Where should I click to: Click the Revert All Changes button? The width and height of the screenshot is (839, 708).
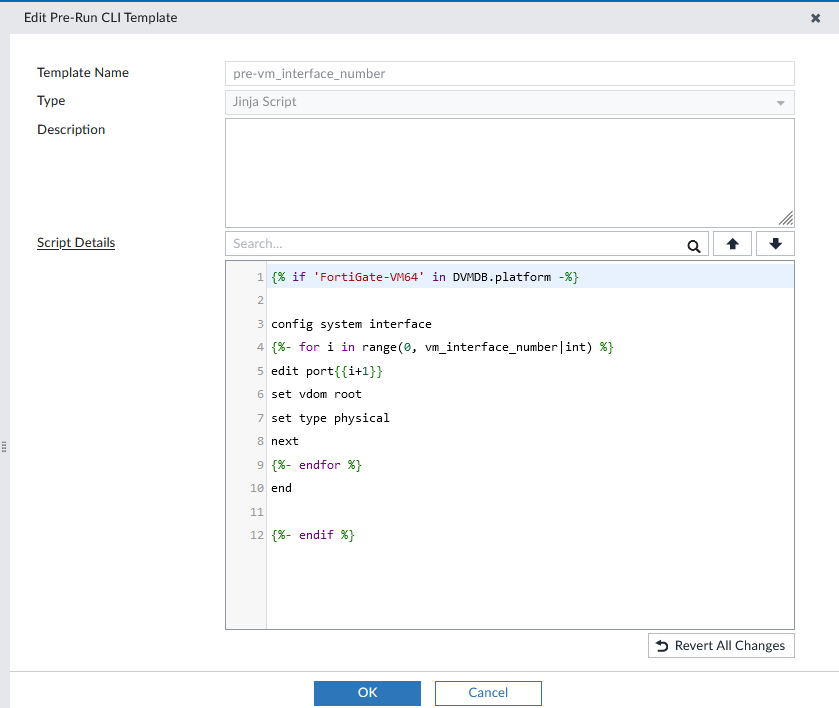(x=721, y=645)
